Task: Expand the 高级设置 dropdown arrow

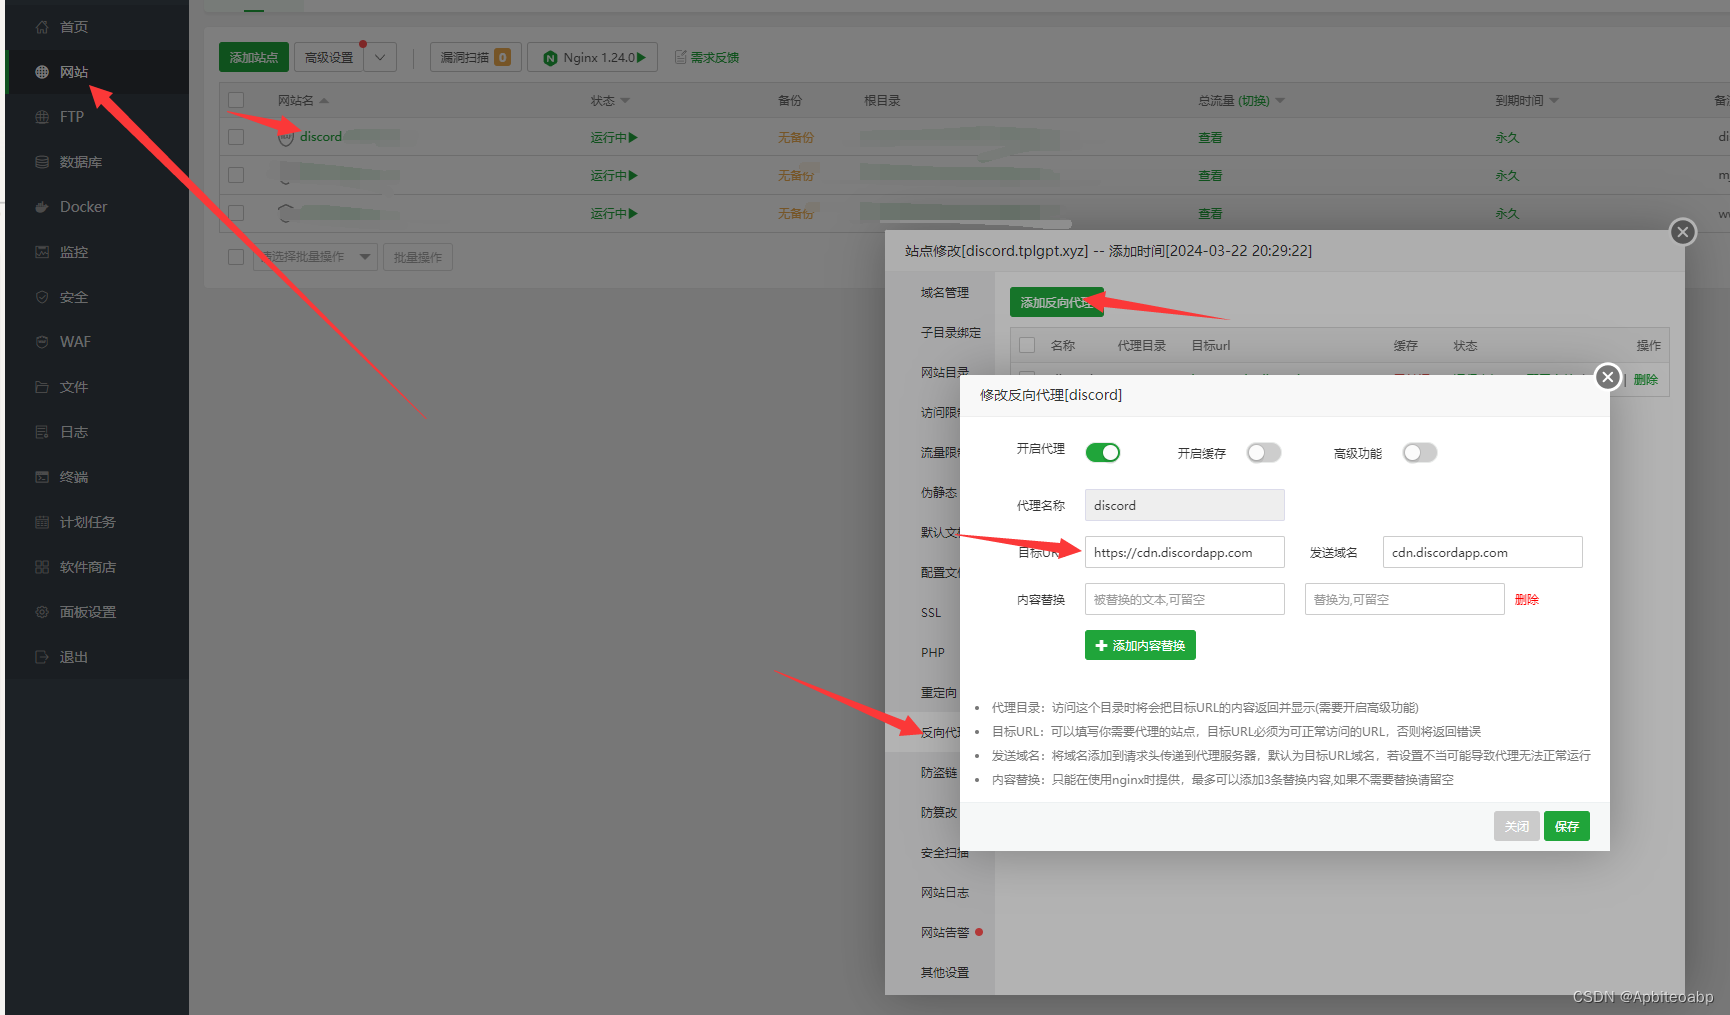Action: coord(380,57)
